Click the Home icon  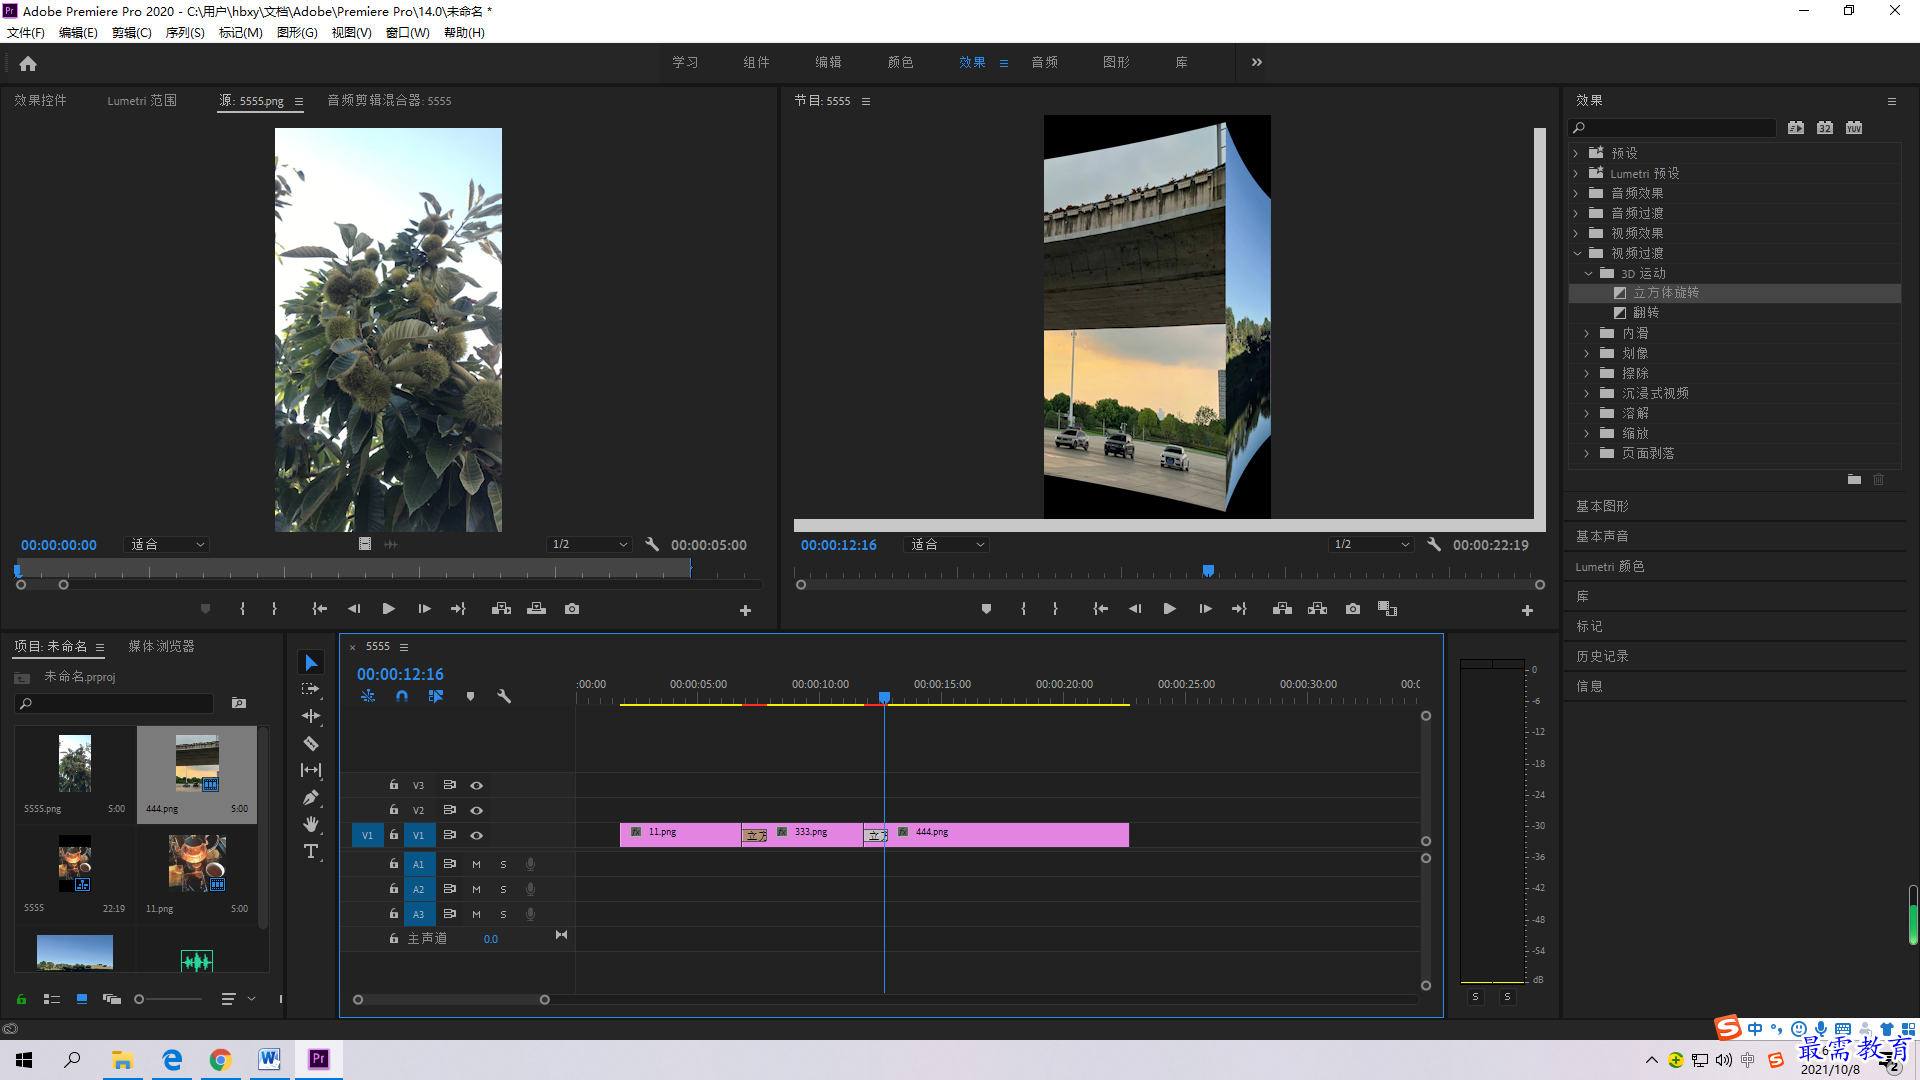(x=28, y=63)
